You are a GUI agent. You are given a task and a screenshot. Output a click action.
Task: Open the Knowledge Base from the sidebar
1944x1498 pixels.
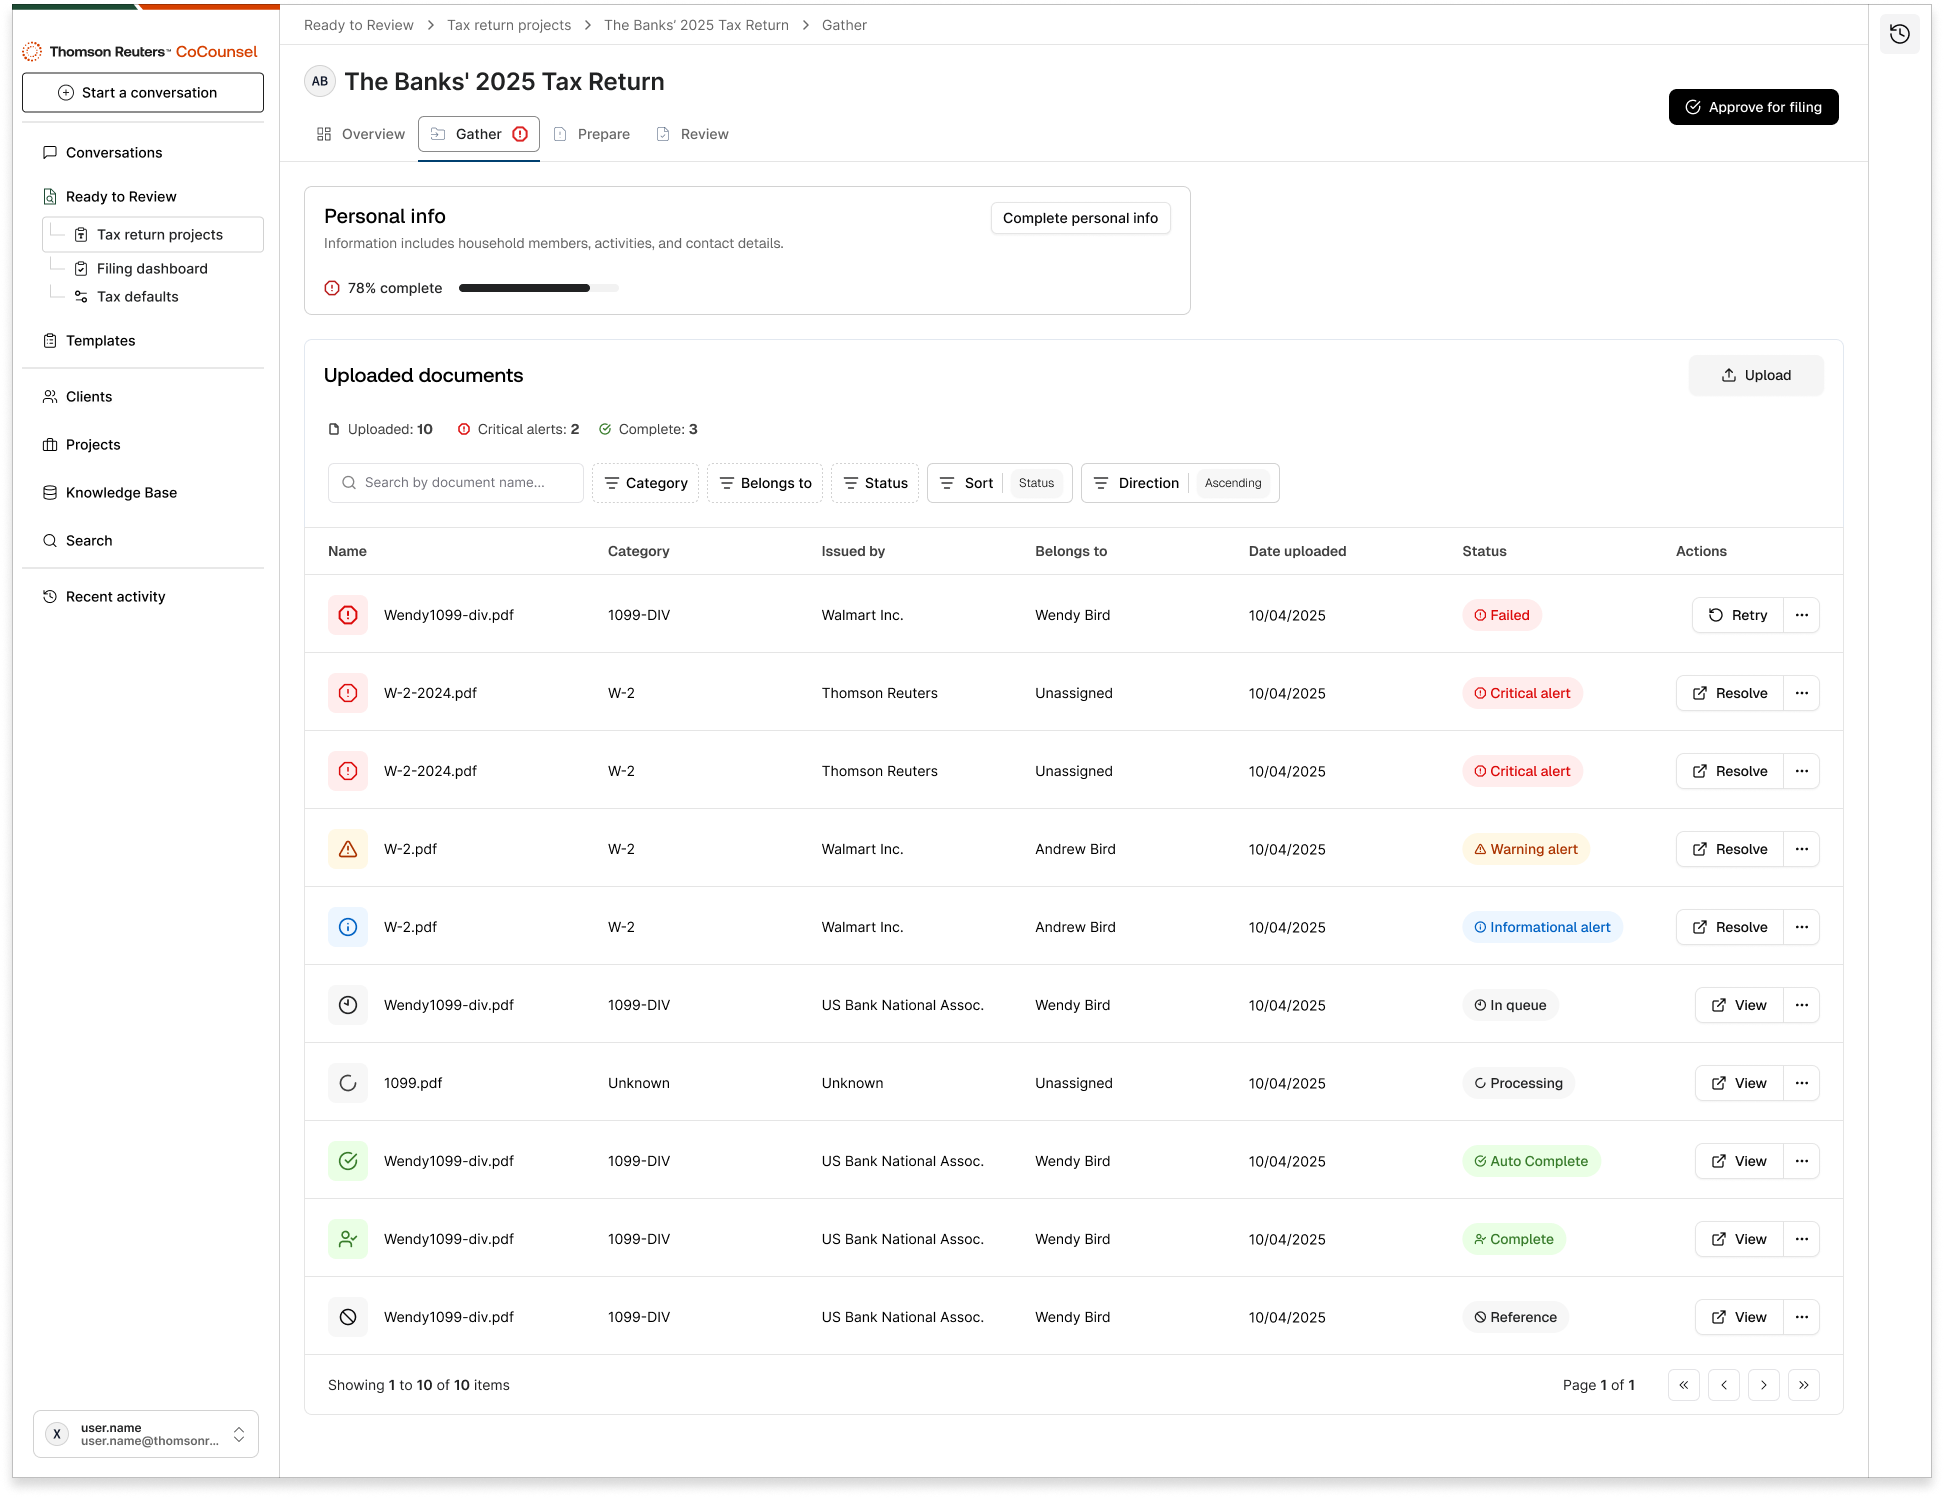click(120, 492)
